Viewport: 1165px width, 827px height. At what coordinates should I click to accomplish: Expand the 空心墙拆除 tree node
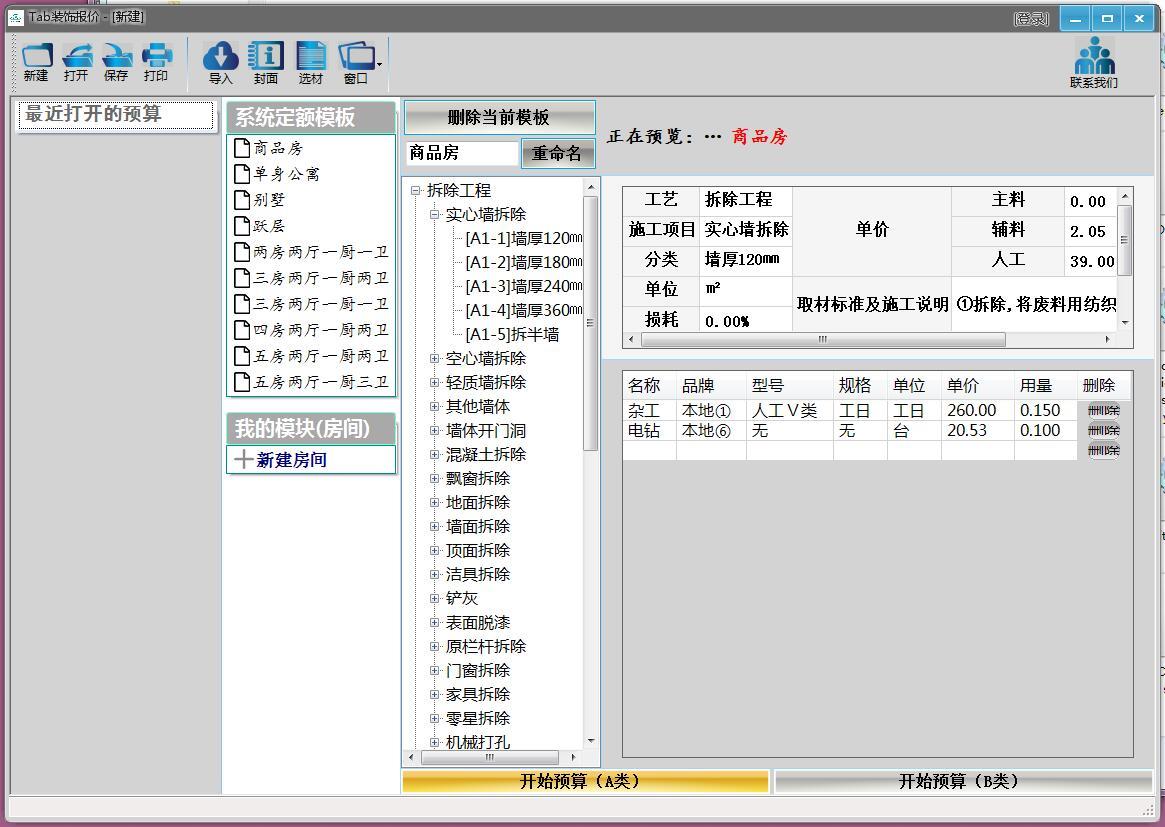[x=435, y=358]
